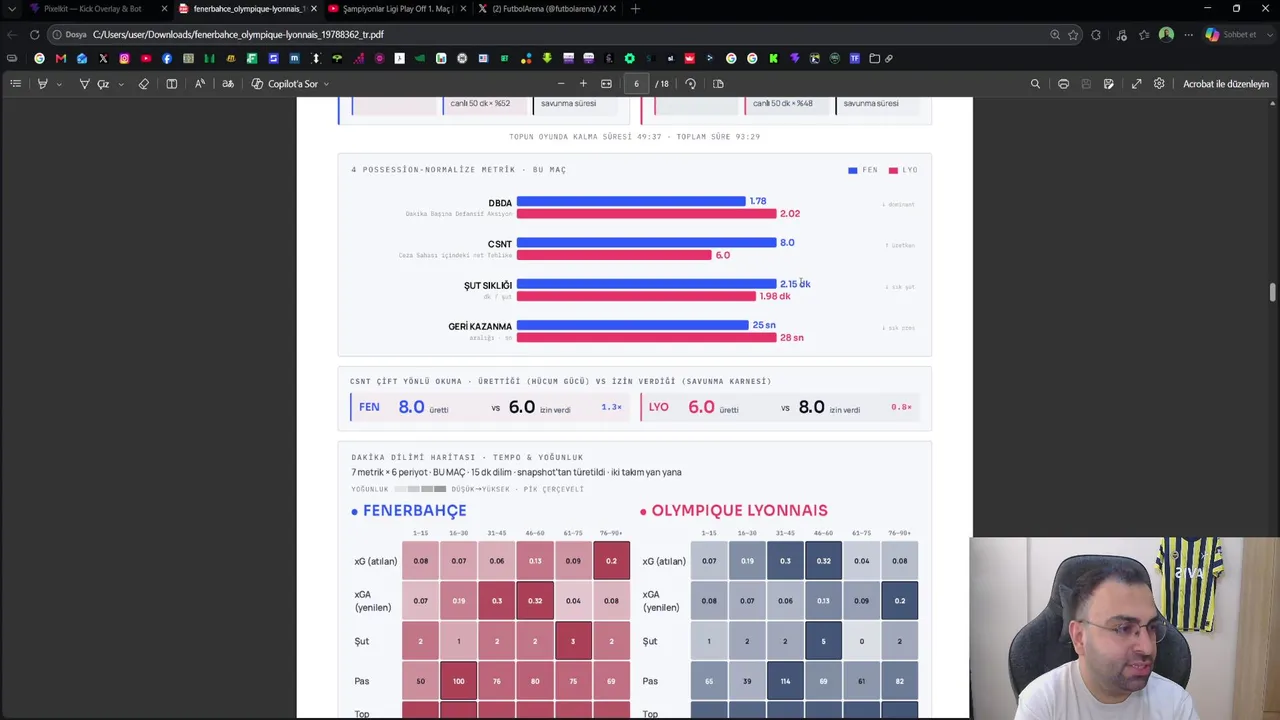Click the save as icon
1280x720 pixels.
(x=1108, y=84)
